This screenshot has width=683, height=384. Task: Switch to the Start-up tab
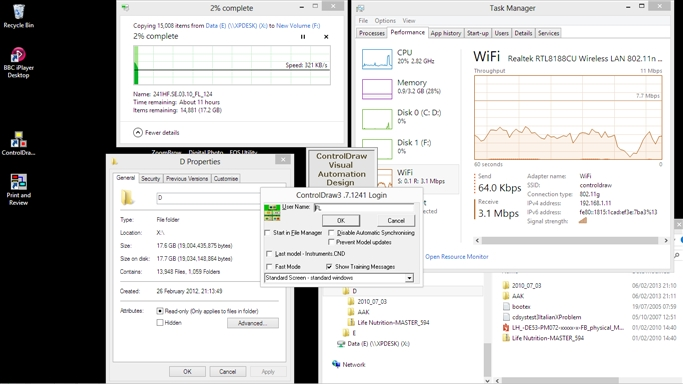477,33
